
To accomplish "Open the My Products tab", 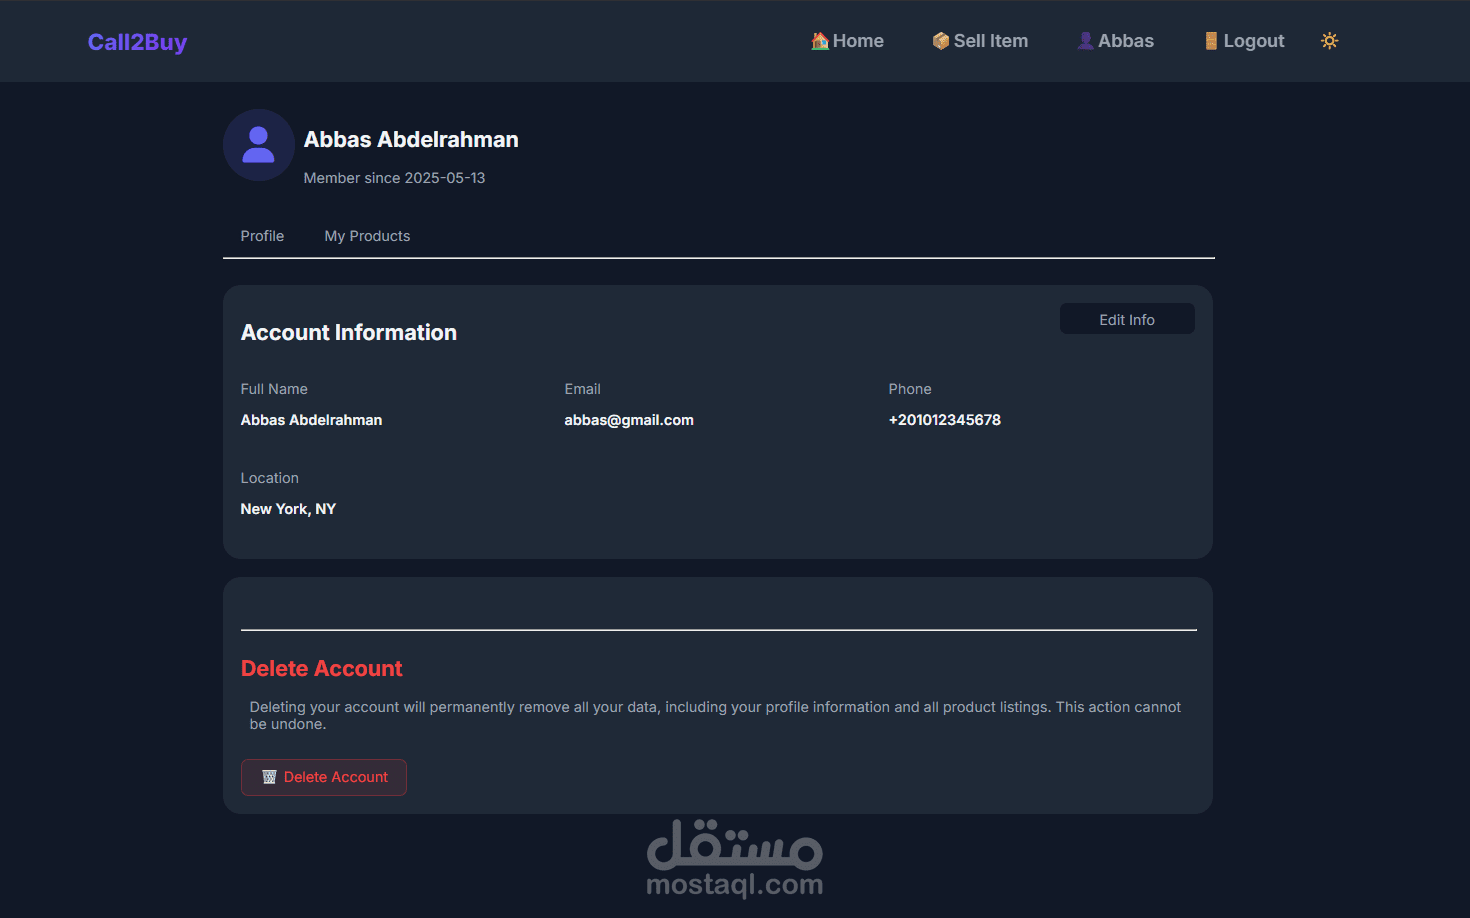I will 367,236.
